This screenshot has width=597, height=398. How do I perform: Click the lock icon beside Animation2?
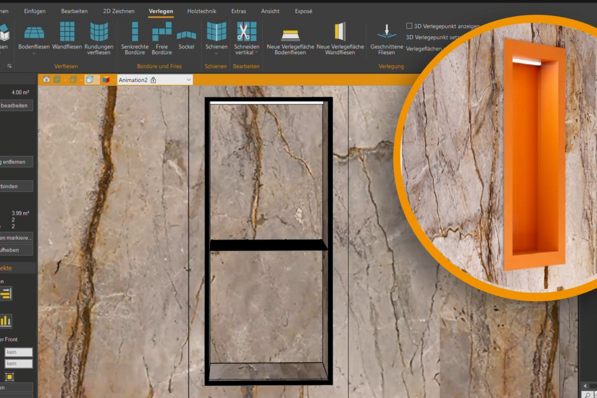(x=153, y=80)
